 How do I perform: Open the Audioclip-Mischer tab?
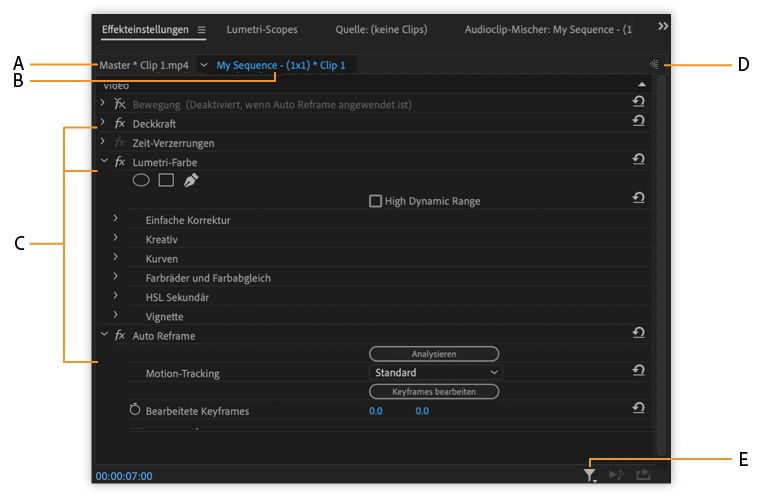tap(548, 30)
